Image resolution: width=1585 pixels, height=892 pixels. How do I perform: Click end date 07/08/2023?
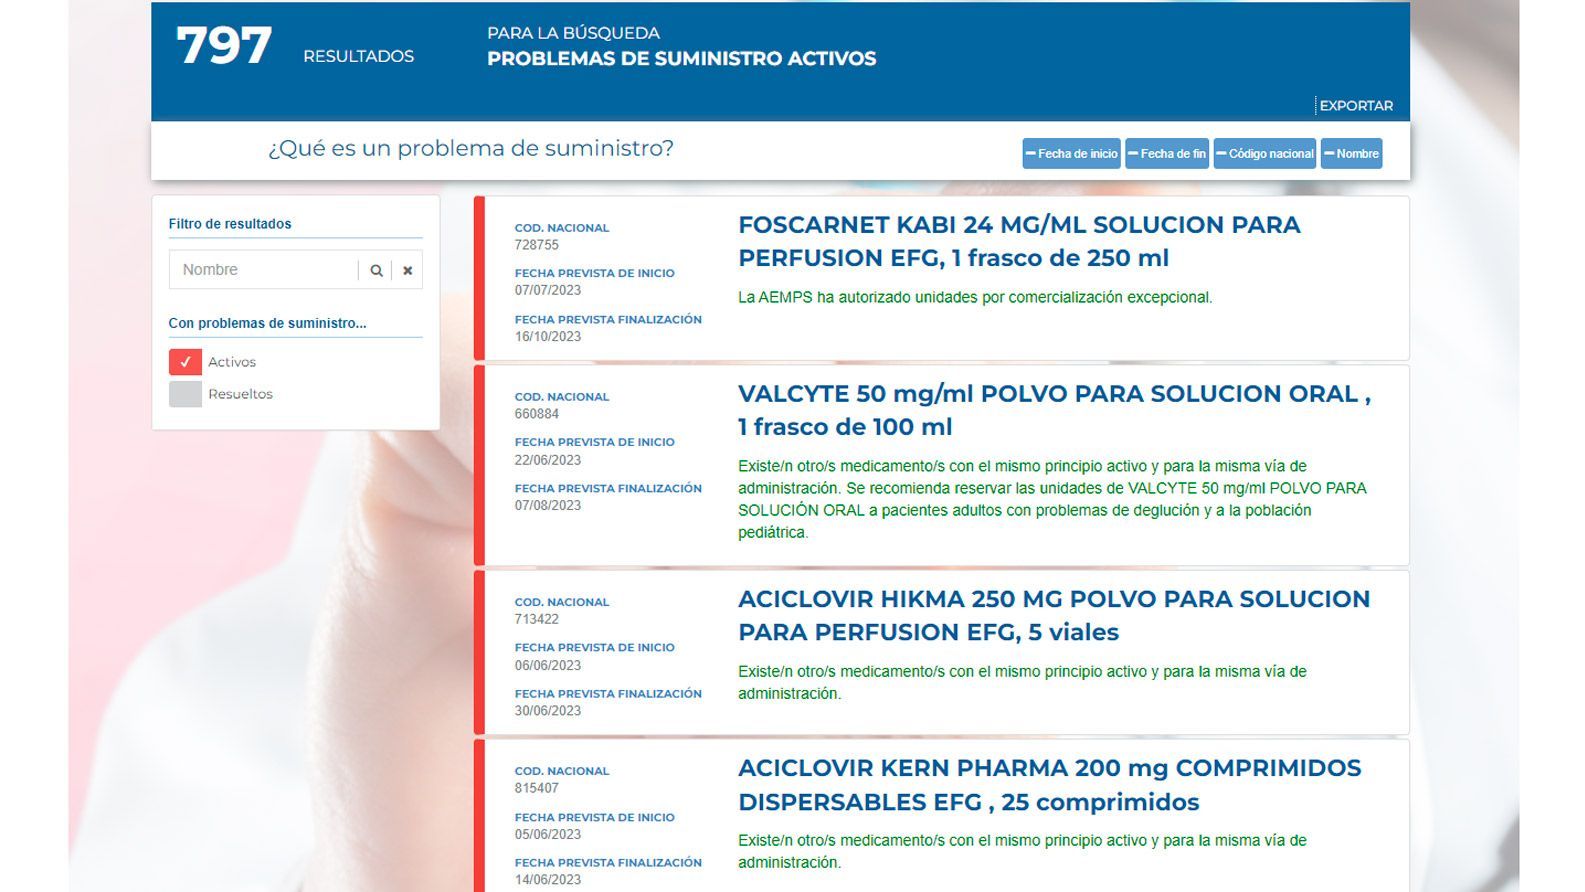(548, 505)
